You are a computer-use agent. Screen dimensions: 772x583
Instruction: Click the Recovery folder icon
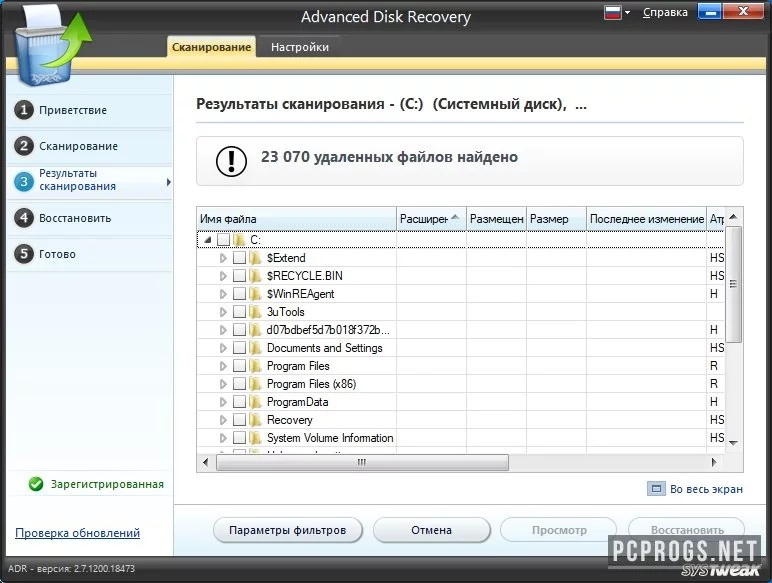coord(255,420)
